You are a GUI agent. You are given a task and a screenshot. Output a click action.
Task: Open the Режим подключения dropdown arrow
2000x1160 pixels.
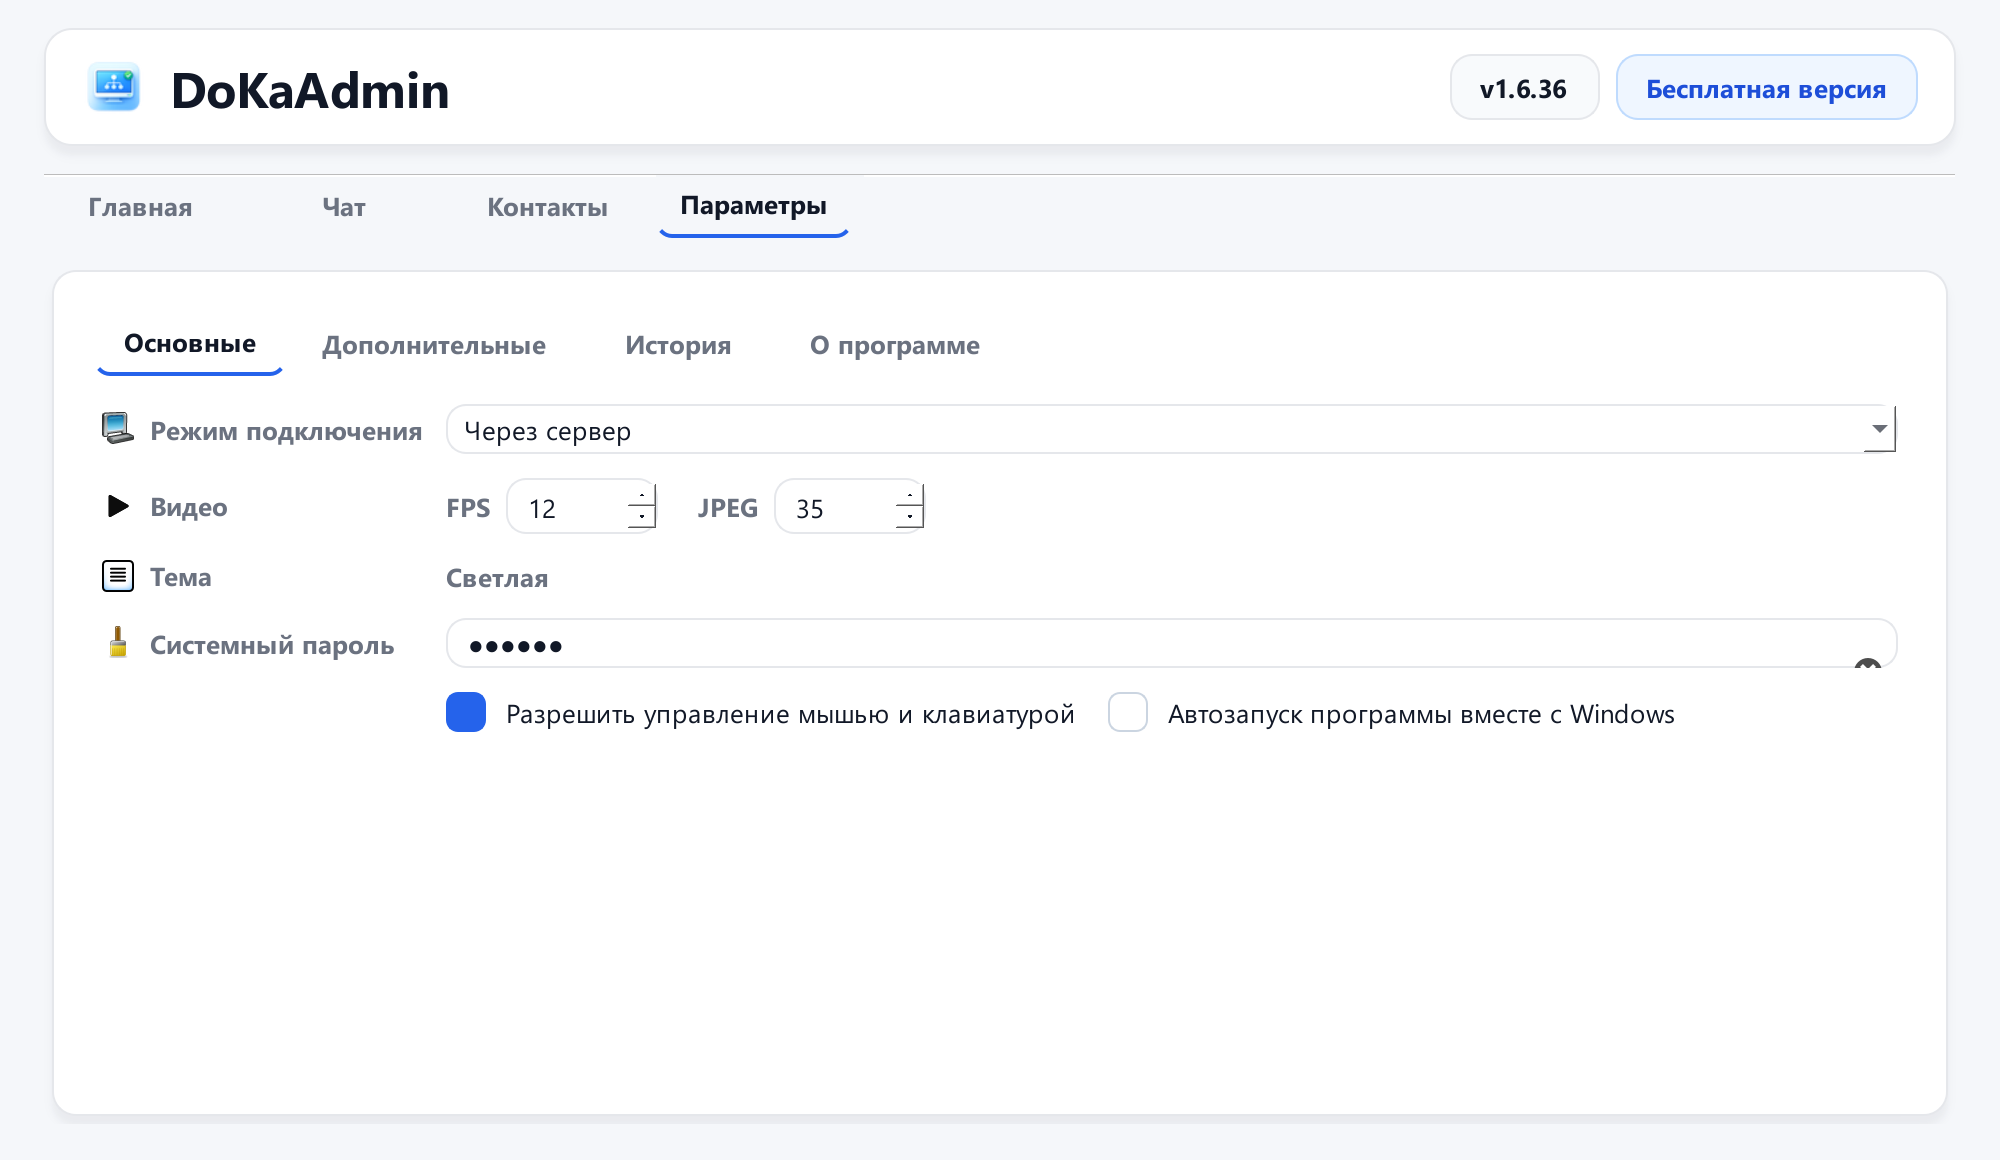(1879, 429)
